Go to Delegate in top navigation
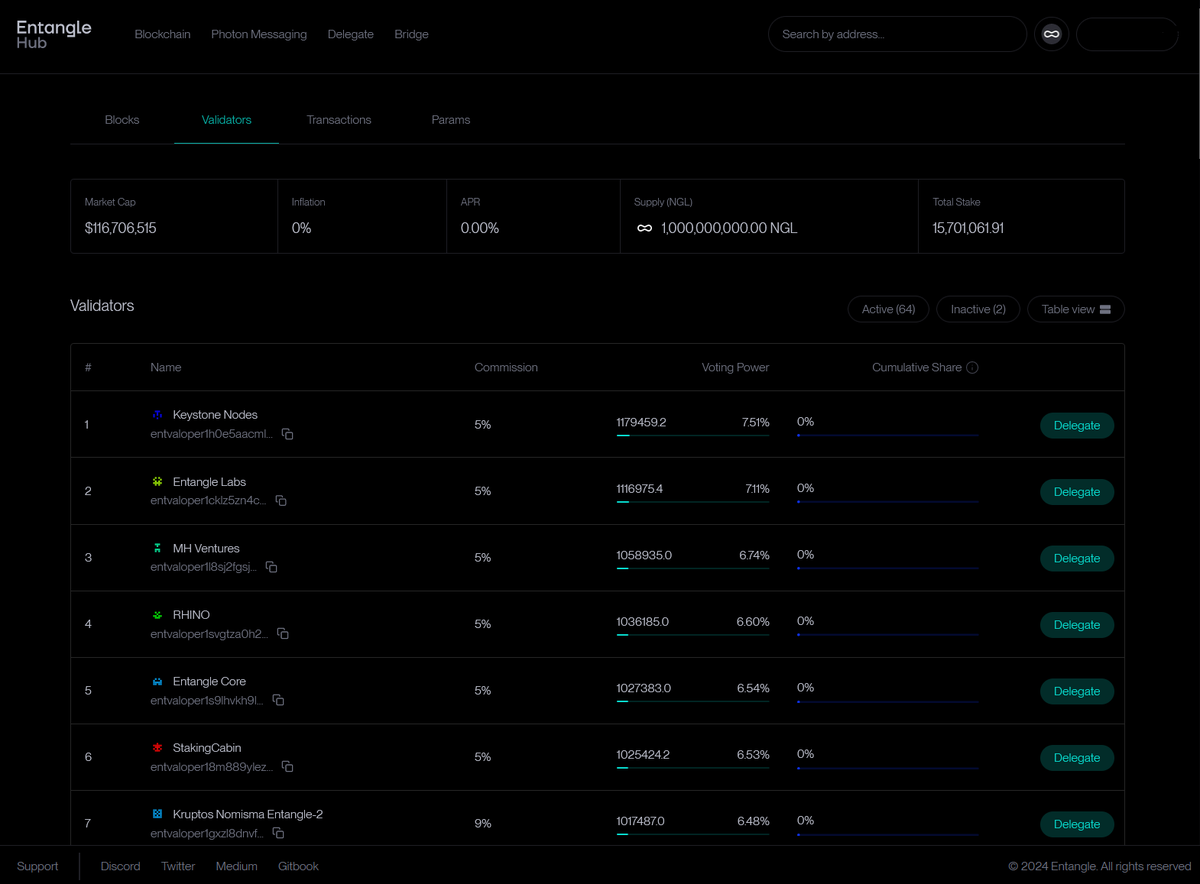Image resolution: width=1200 pixels, height=884 pixels. [351, 34]
